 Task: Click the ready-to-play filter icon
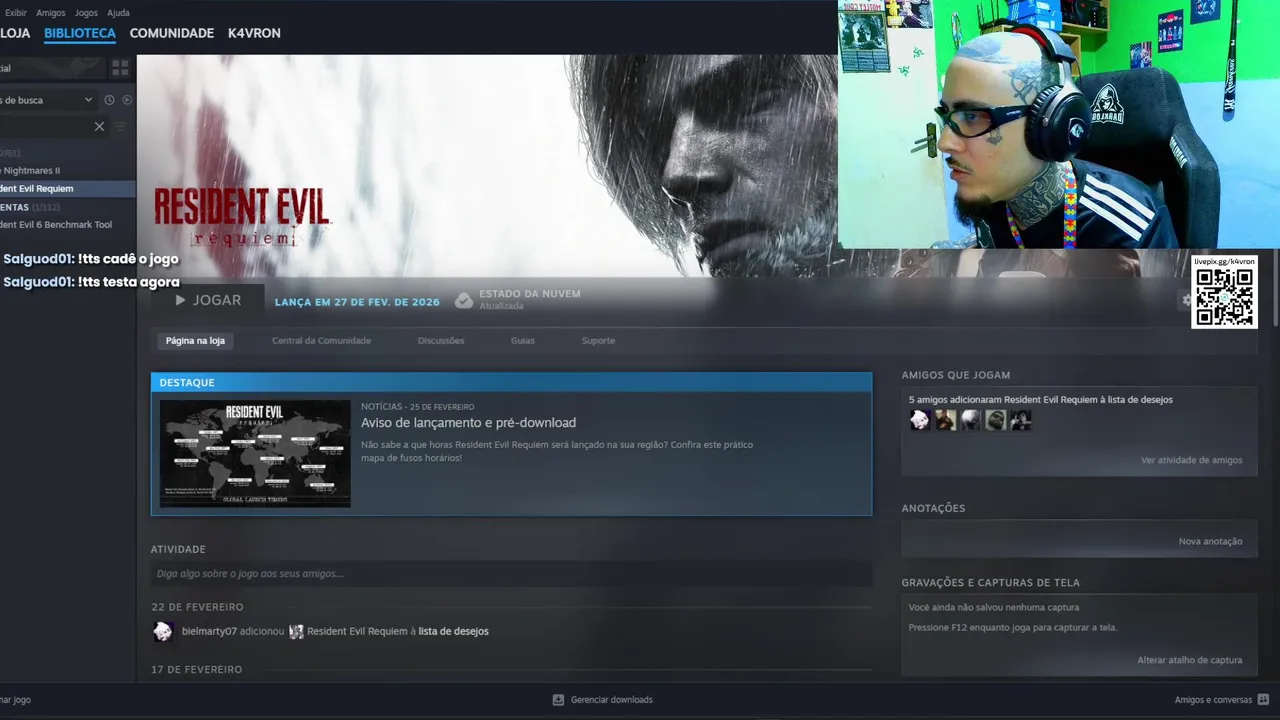(127, 100)
